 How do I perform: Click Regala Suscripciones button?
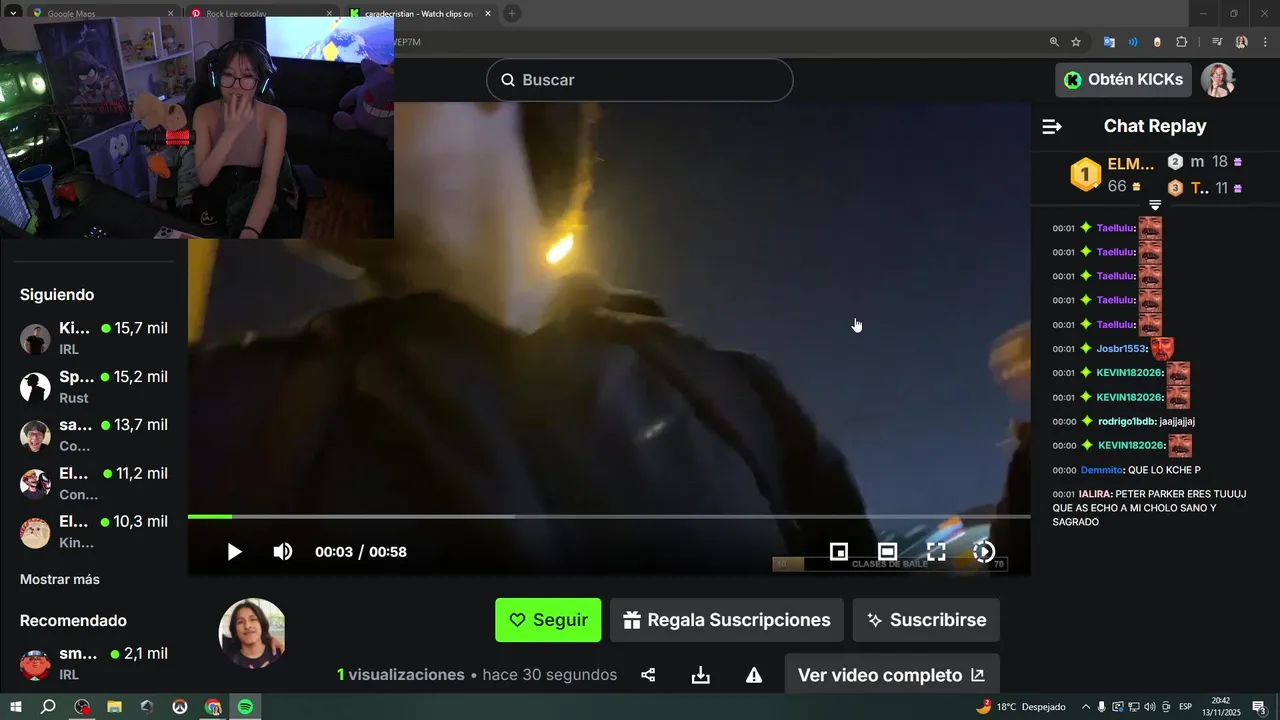727,620
